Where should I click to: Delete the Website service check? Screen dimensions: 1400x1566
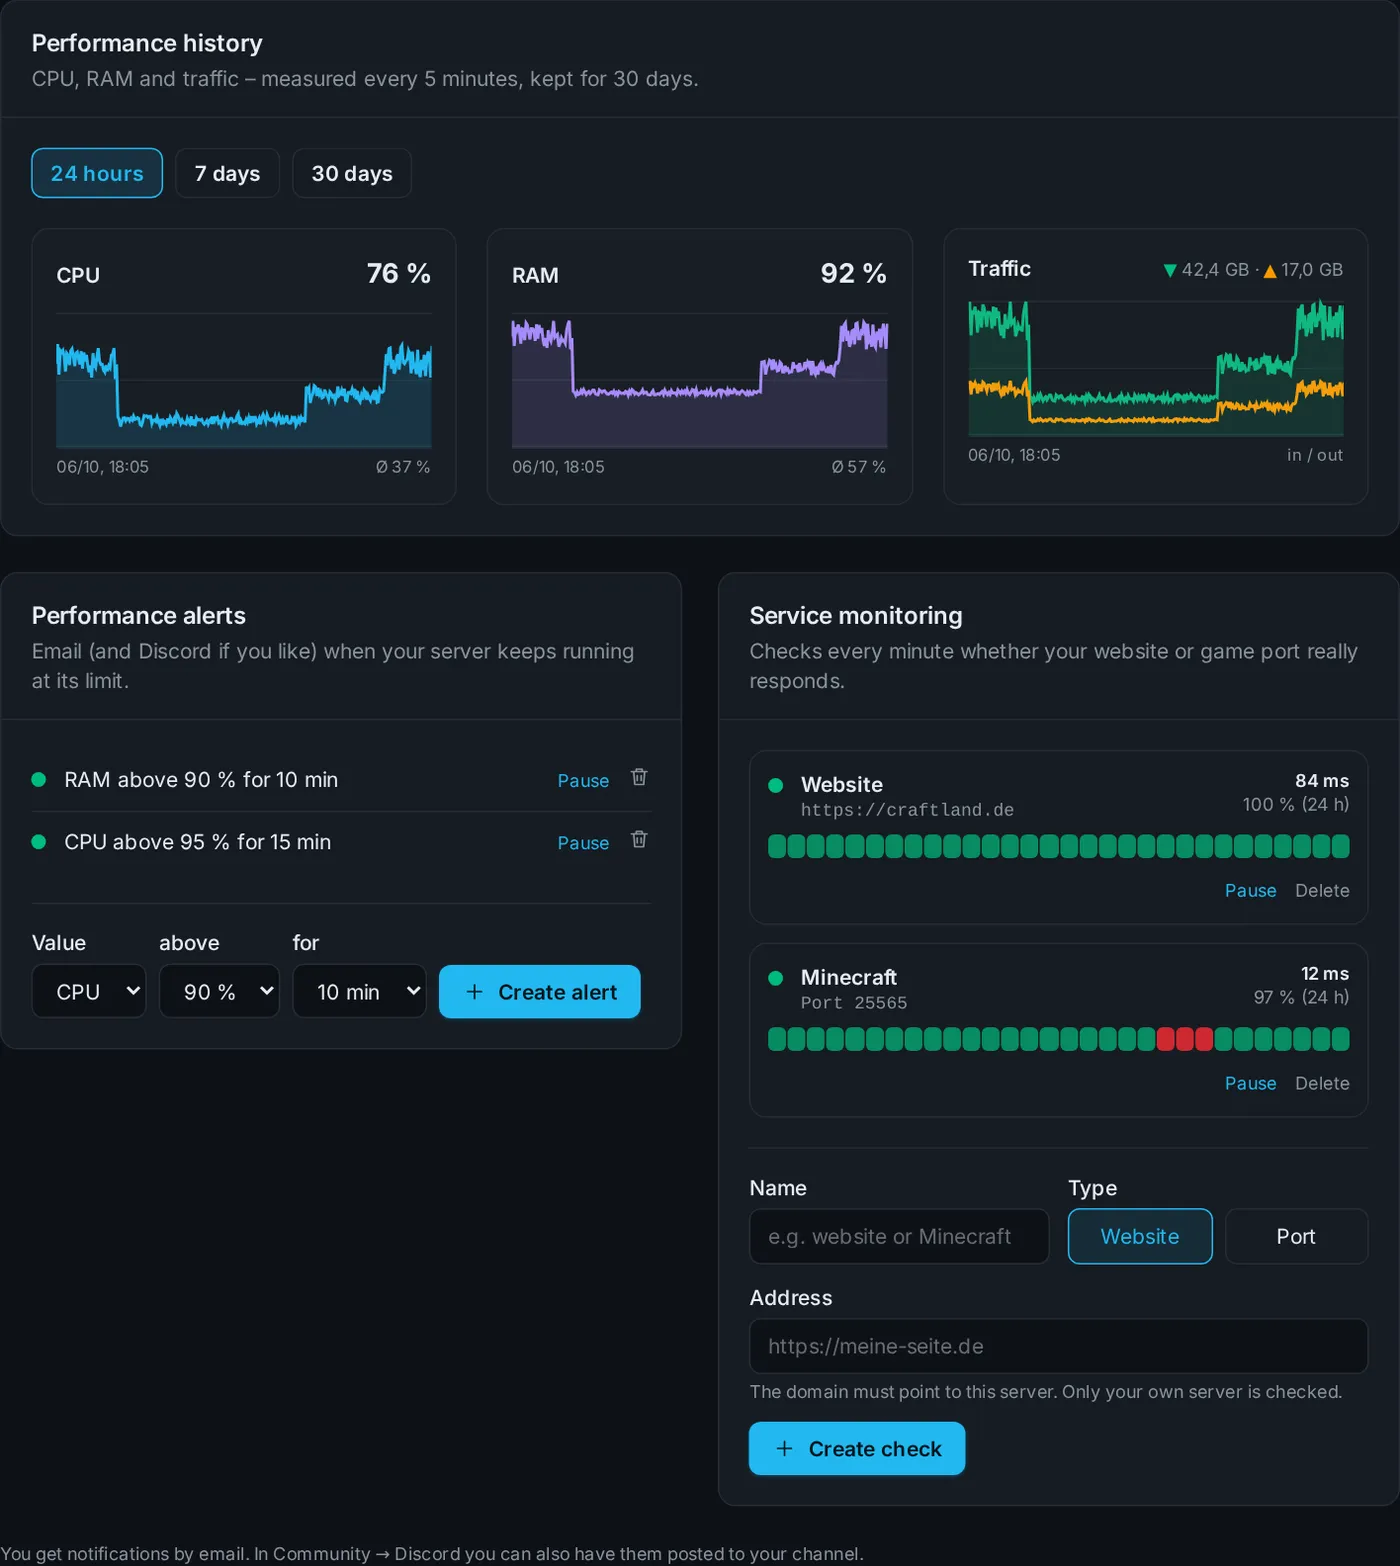pos(1322,890)
